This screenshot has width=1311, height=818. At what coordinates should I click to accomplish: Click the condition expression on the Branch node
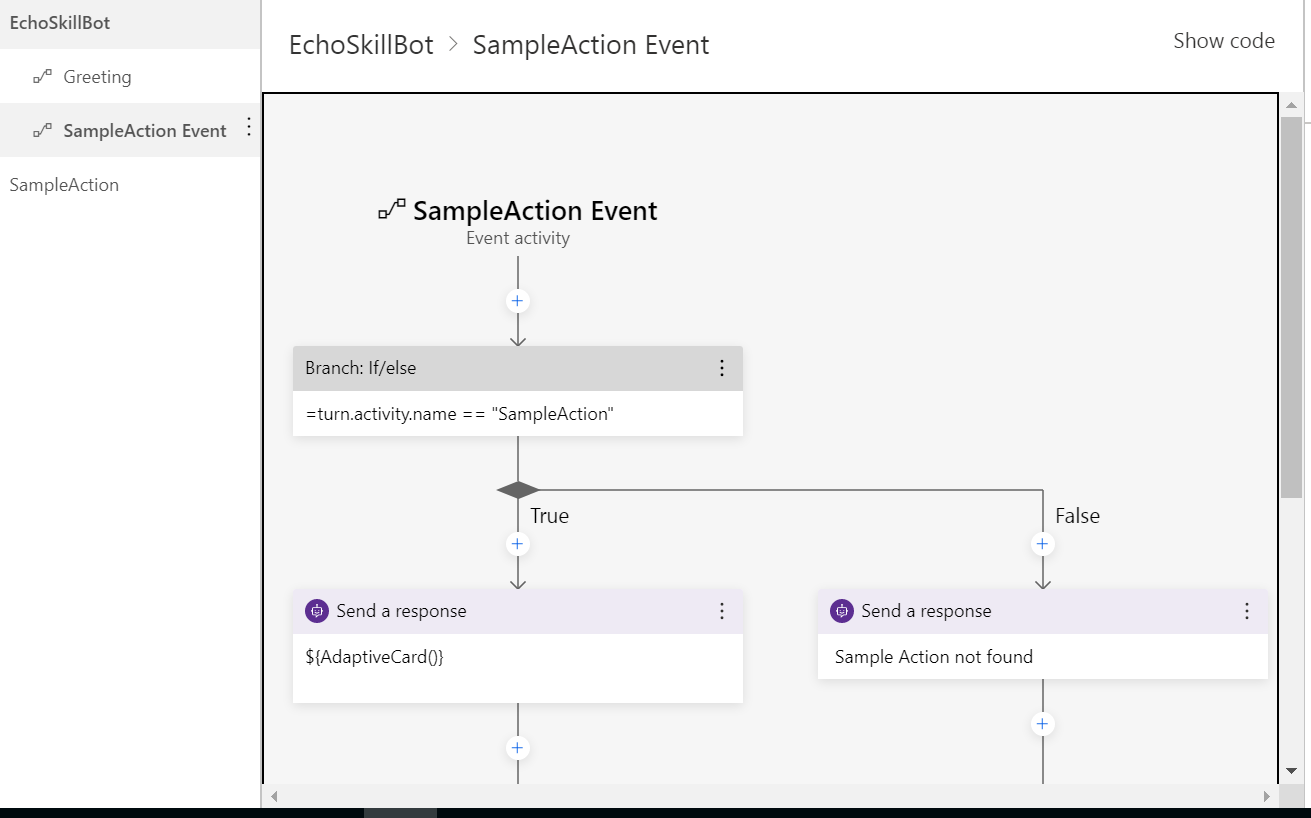[460, 413]
